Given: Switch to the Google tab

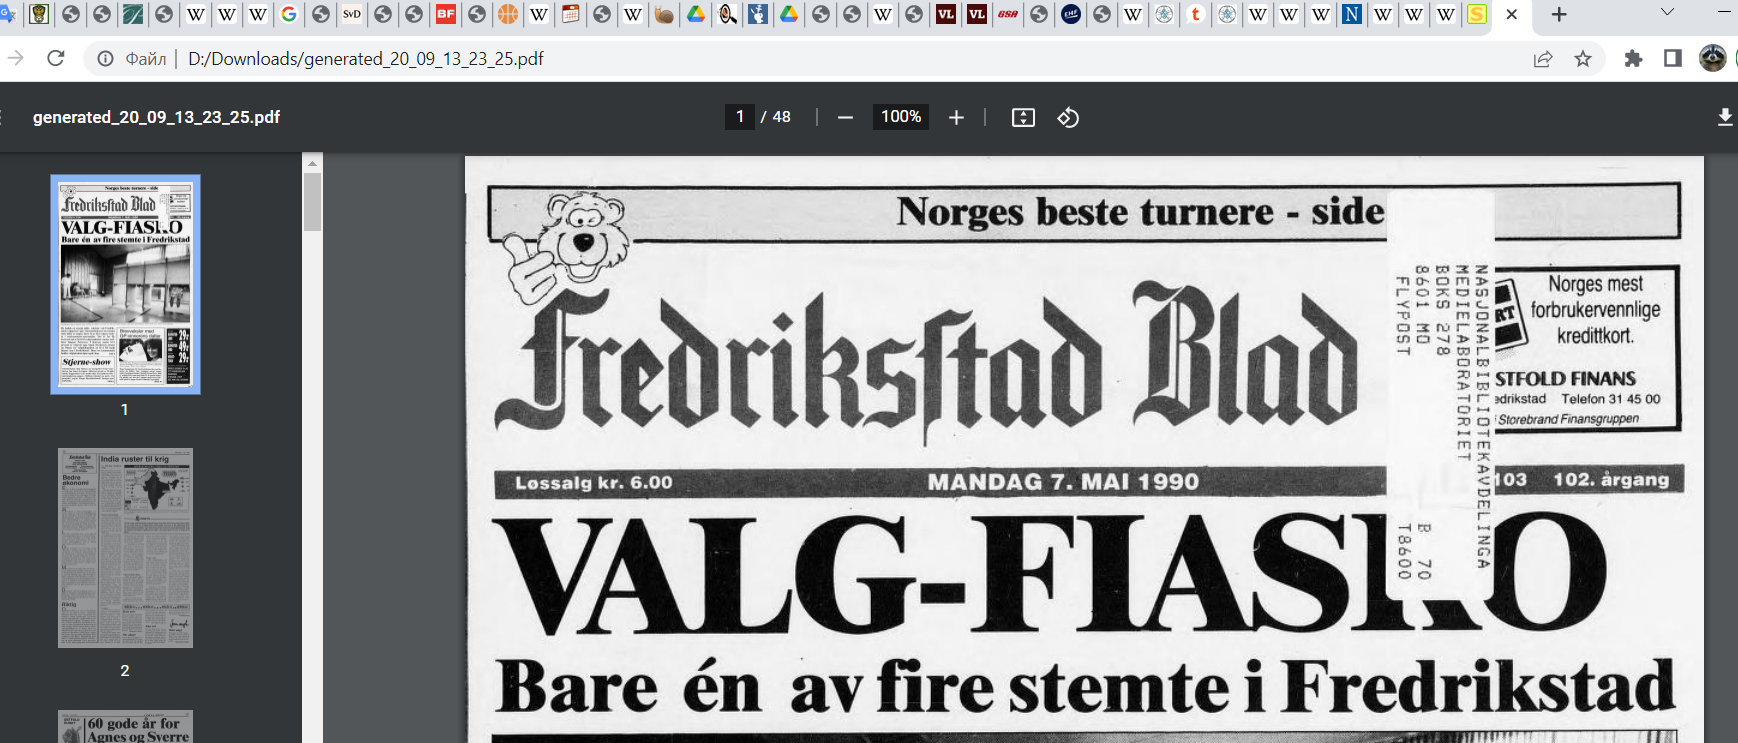Looking at the screenshot, I should tap(289, 14).
